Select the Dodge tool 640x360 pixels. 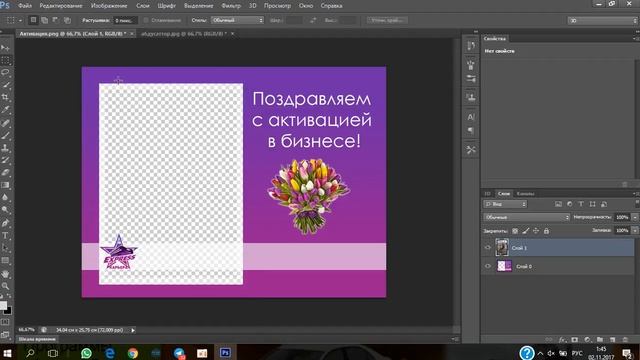point(5,210)
